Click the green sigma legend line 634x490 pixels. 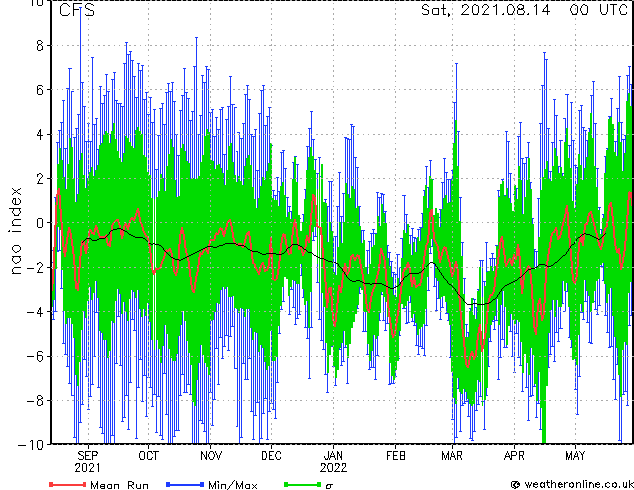(x=302, y=484)
